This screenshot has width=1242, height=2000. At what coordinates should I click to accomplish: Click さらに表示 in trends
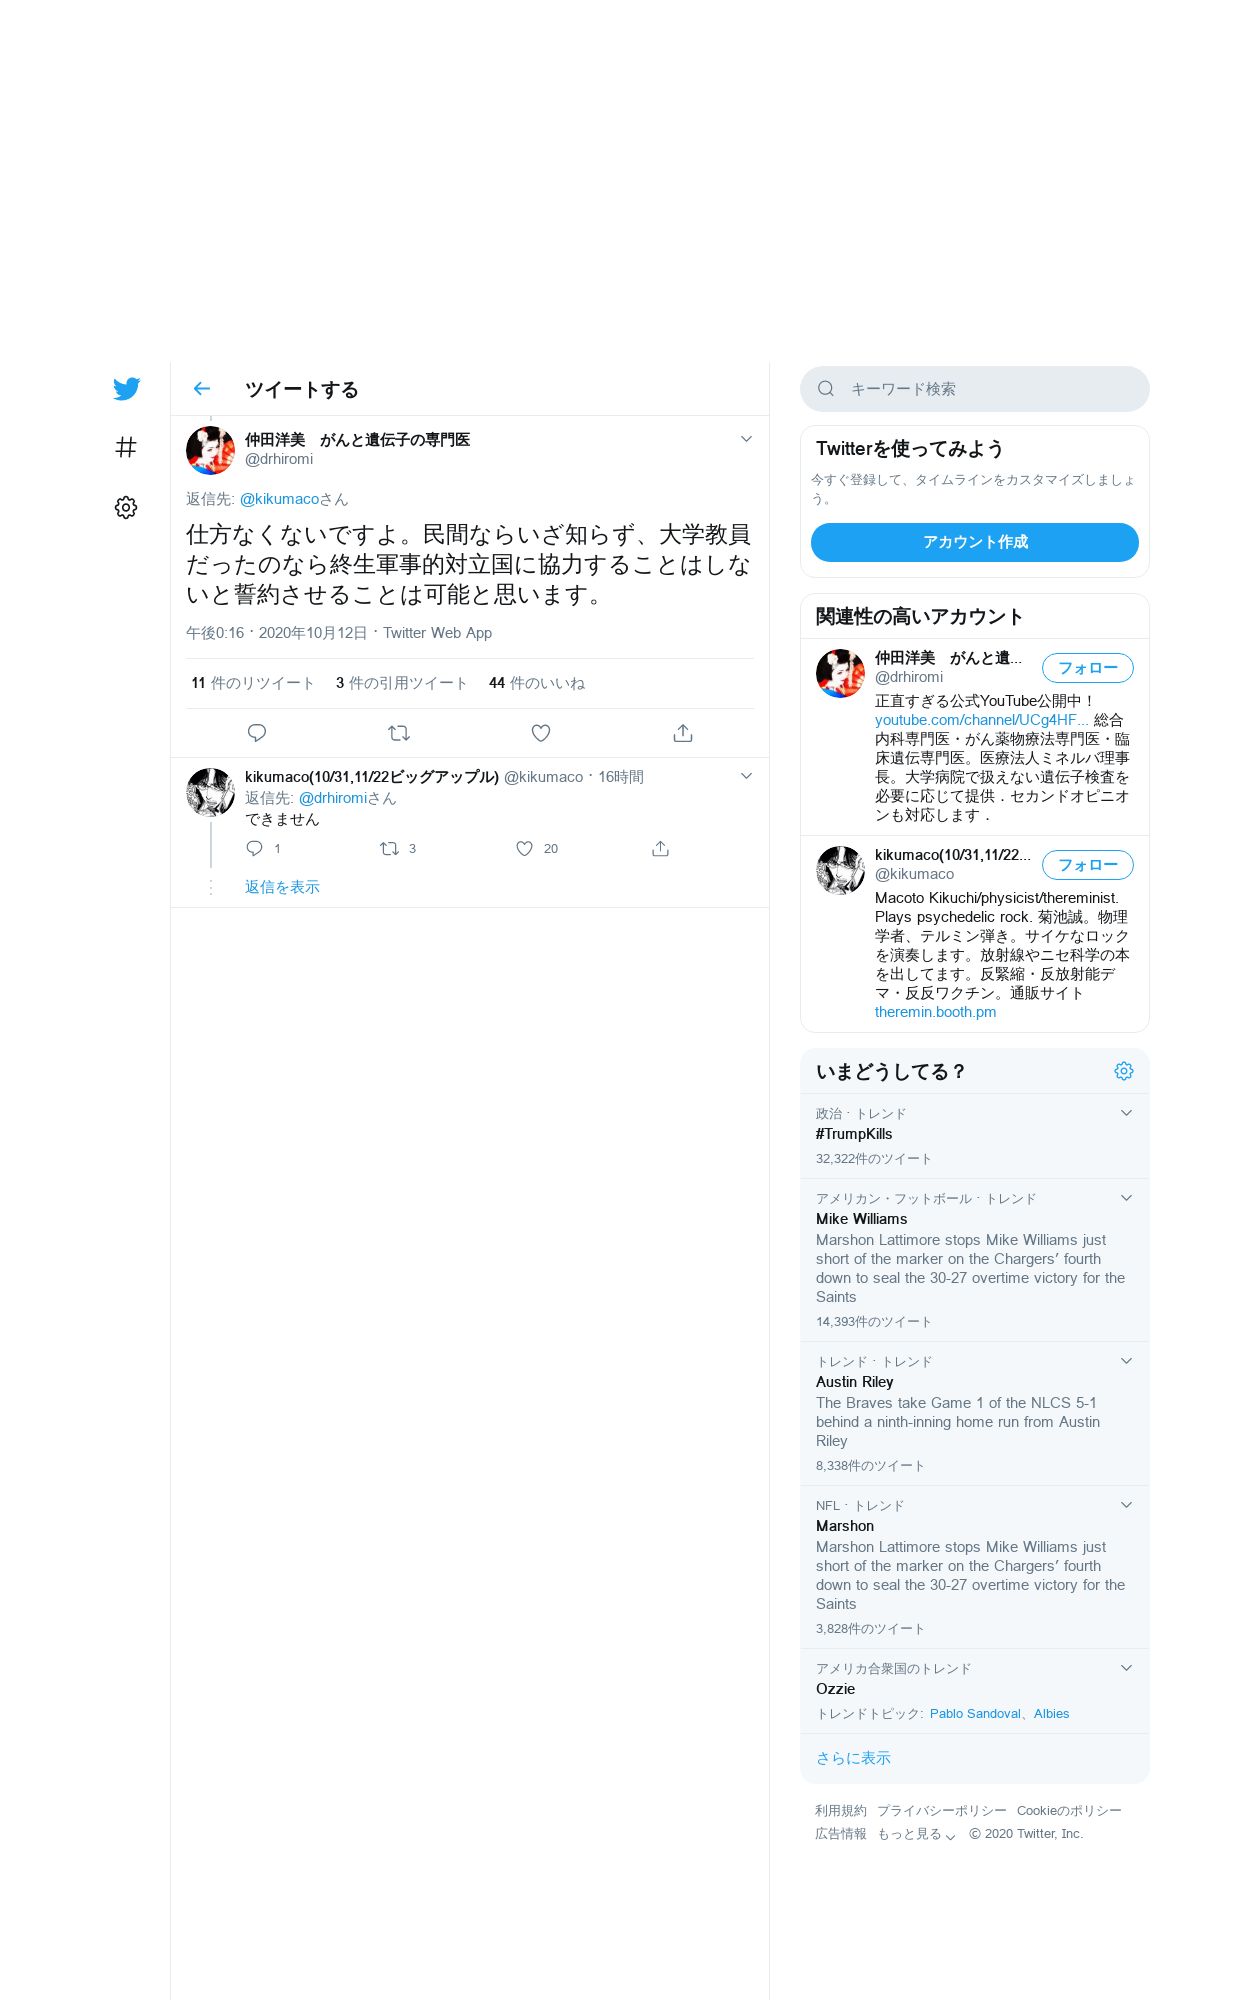click(x=853, y=1758)
